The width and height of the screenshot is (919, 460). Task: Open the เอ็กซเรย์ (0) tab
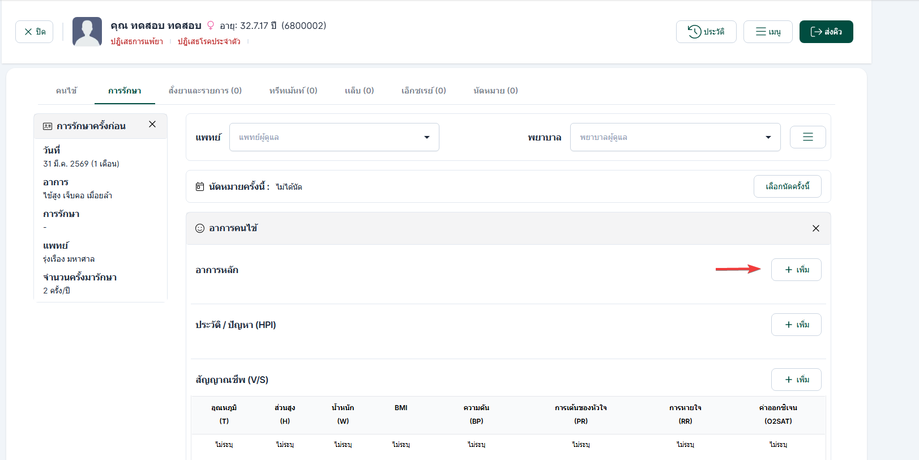[x=423, y=91]
